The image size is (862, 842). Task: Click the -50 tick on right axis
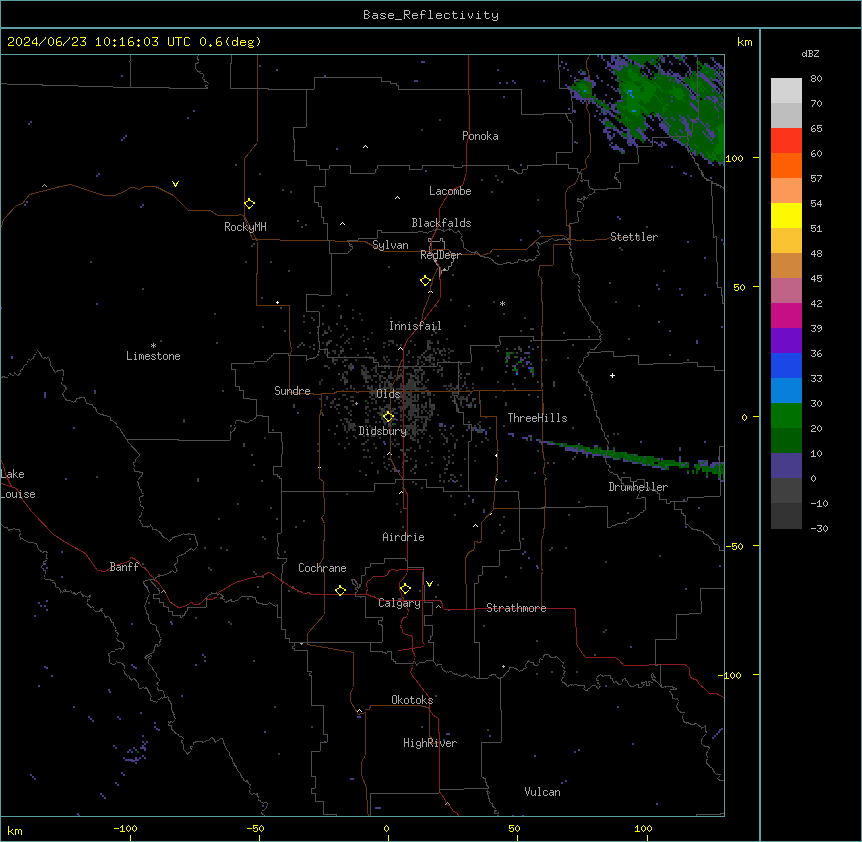coord(735,546)
